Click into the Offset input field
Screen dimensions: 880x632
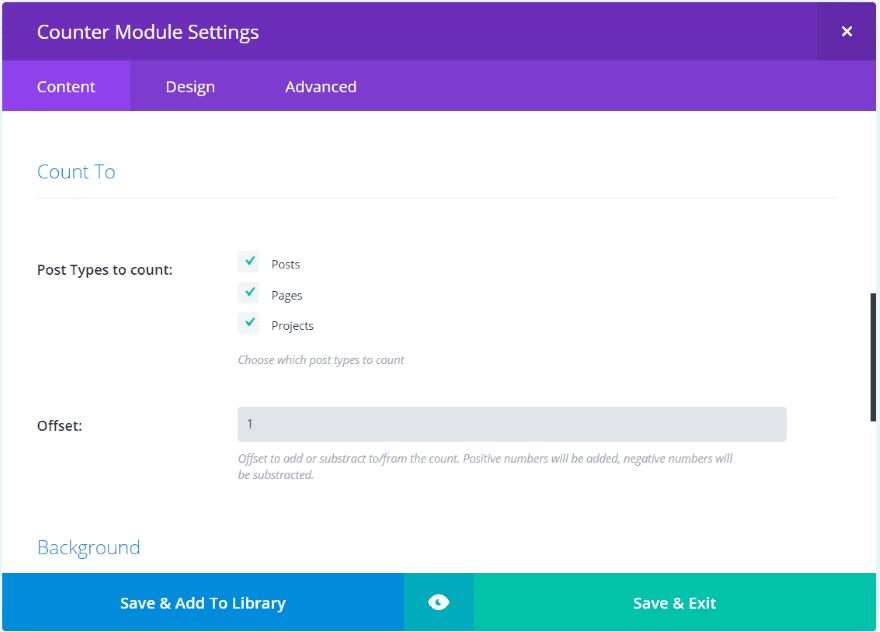(511, 424)
